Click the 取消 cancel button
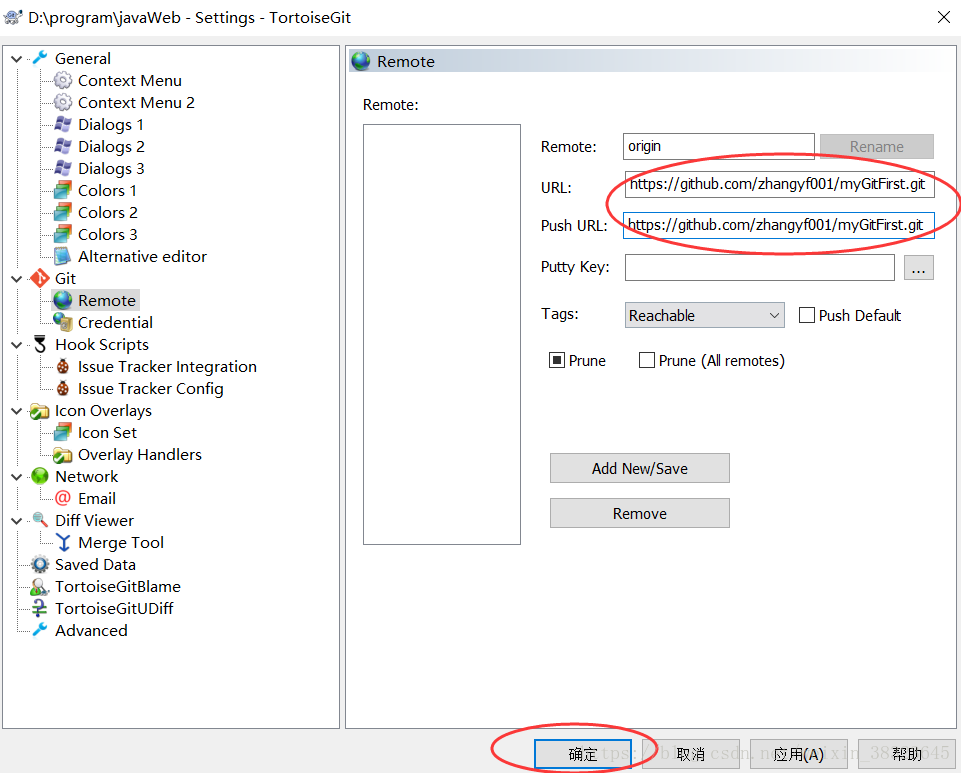The width and height of the screenshot is (961, 773). pyautogui.click(x=691, y=753)
